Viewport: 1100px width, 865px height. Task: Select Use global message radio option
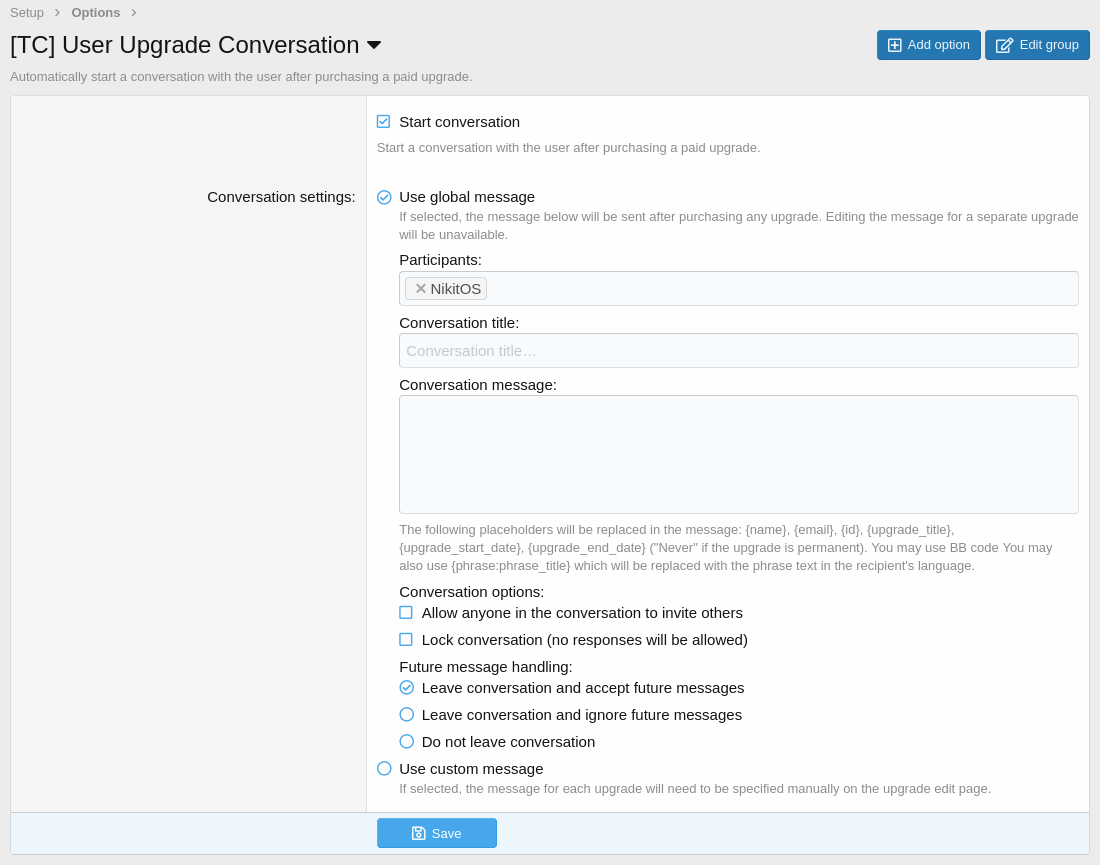384,197
